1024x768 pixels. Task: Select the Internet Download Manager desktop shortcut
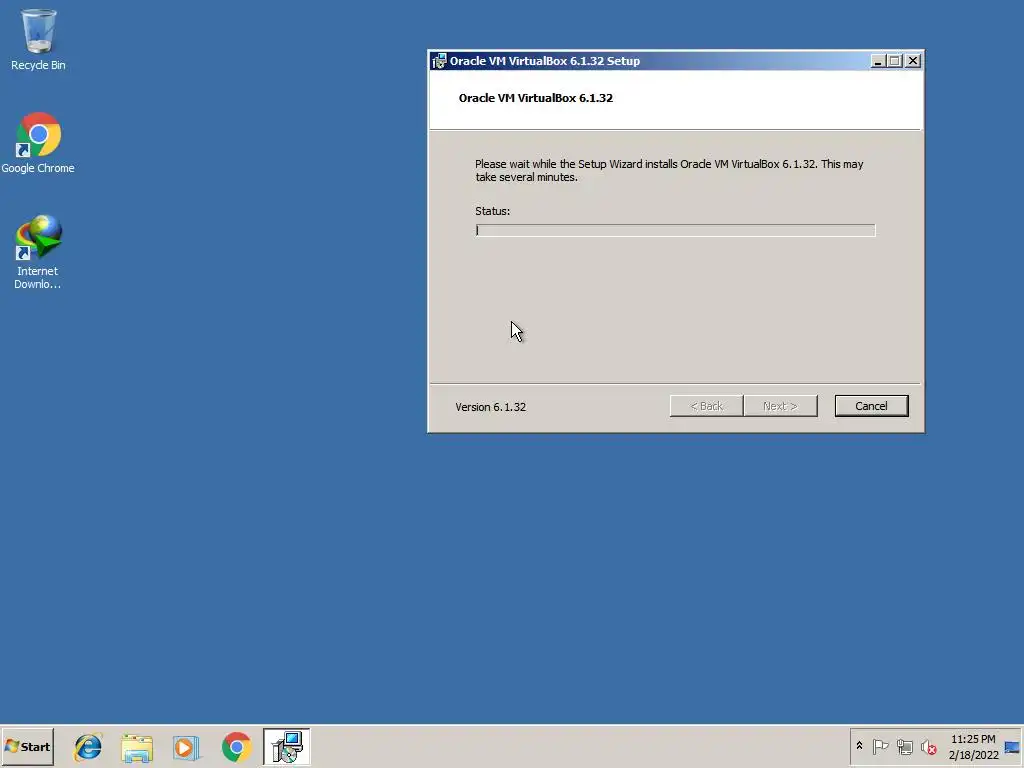coord(38,251)
